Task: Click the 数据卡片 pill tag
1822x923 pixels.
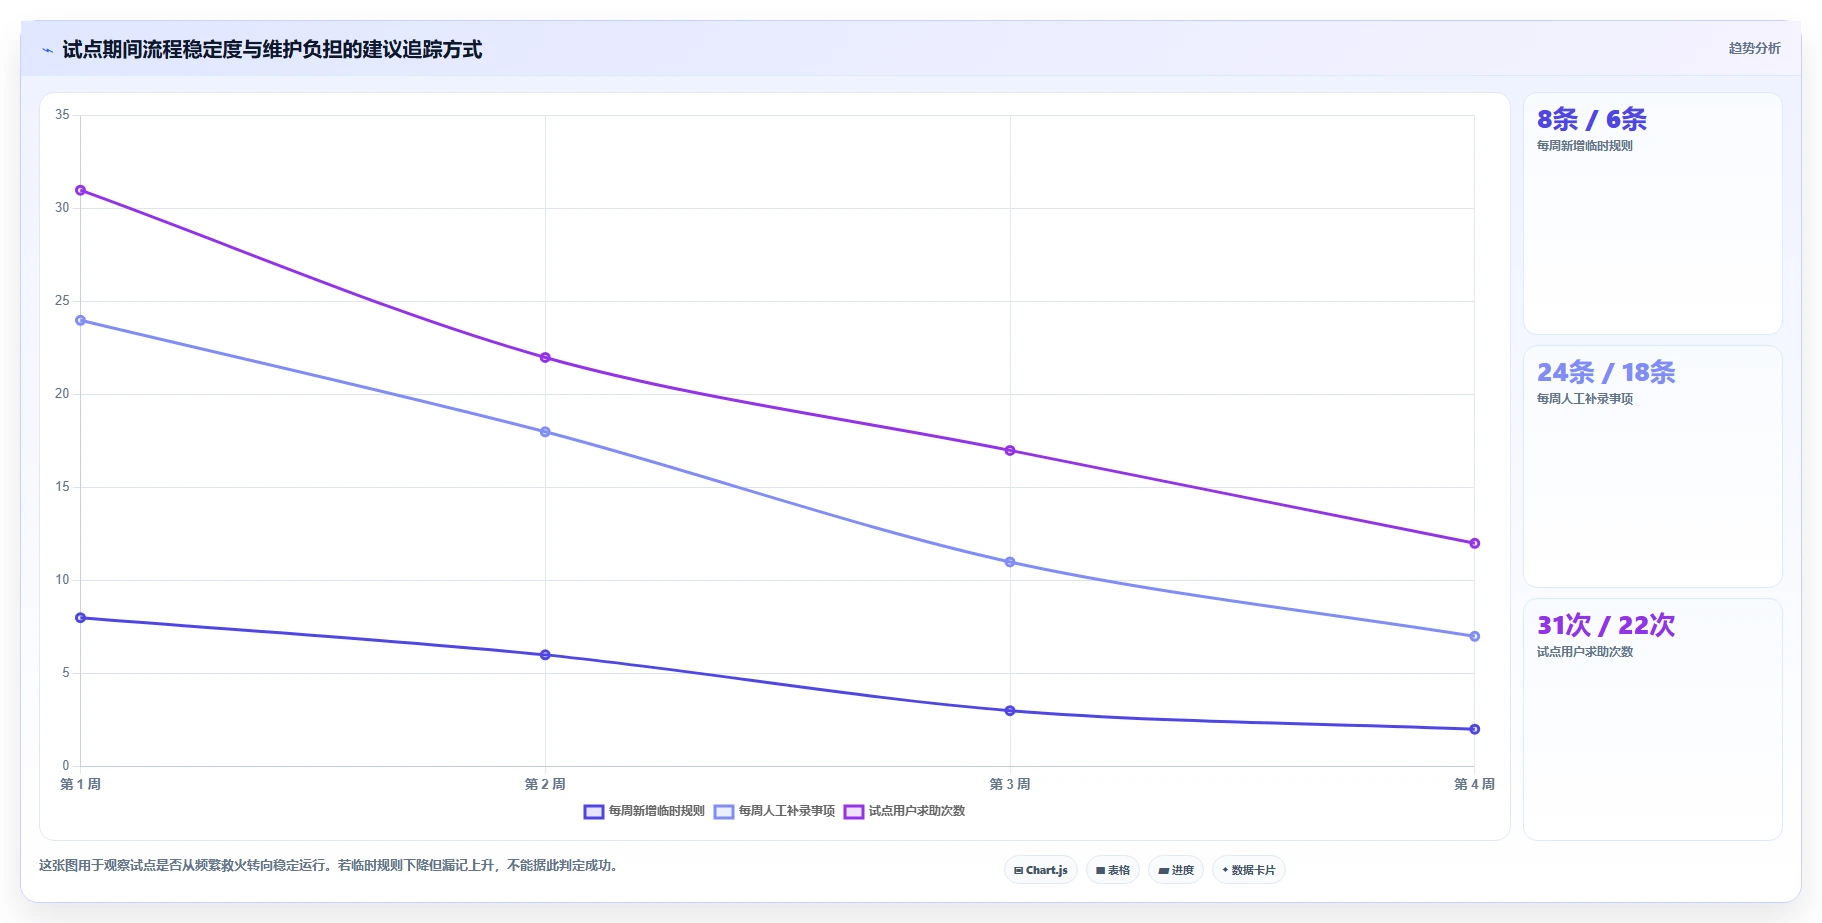Action: 1248,870
